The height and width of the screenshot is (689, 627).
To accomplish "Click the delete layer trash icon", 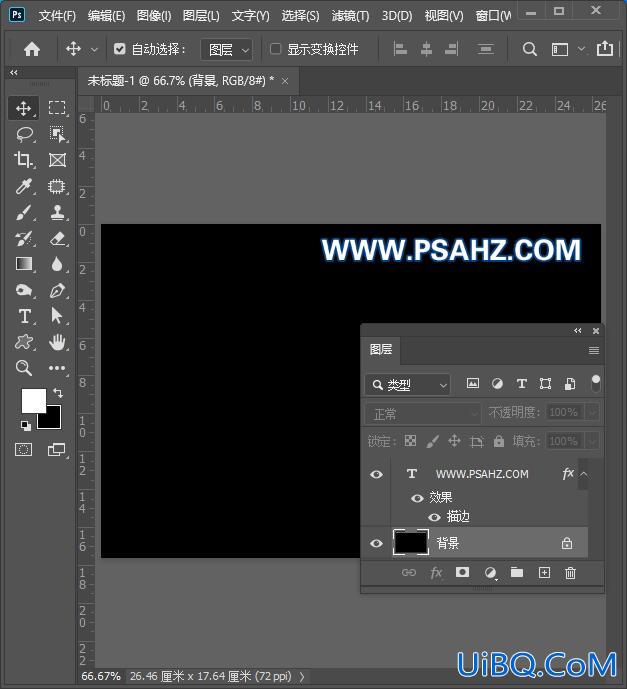I will coord(570,573).
